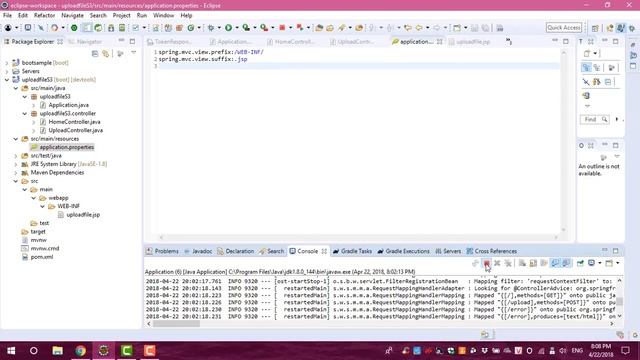Screen dimensions: 640x360
Task: Open the Project menu
Action: click(121, 16)
